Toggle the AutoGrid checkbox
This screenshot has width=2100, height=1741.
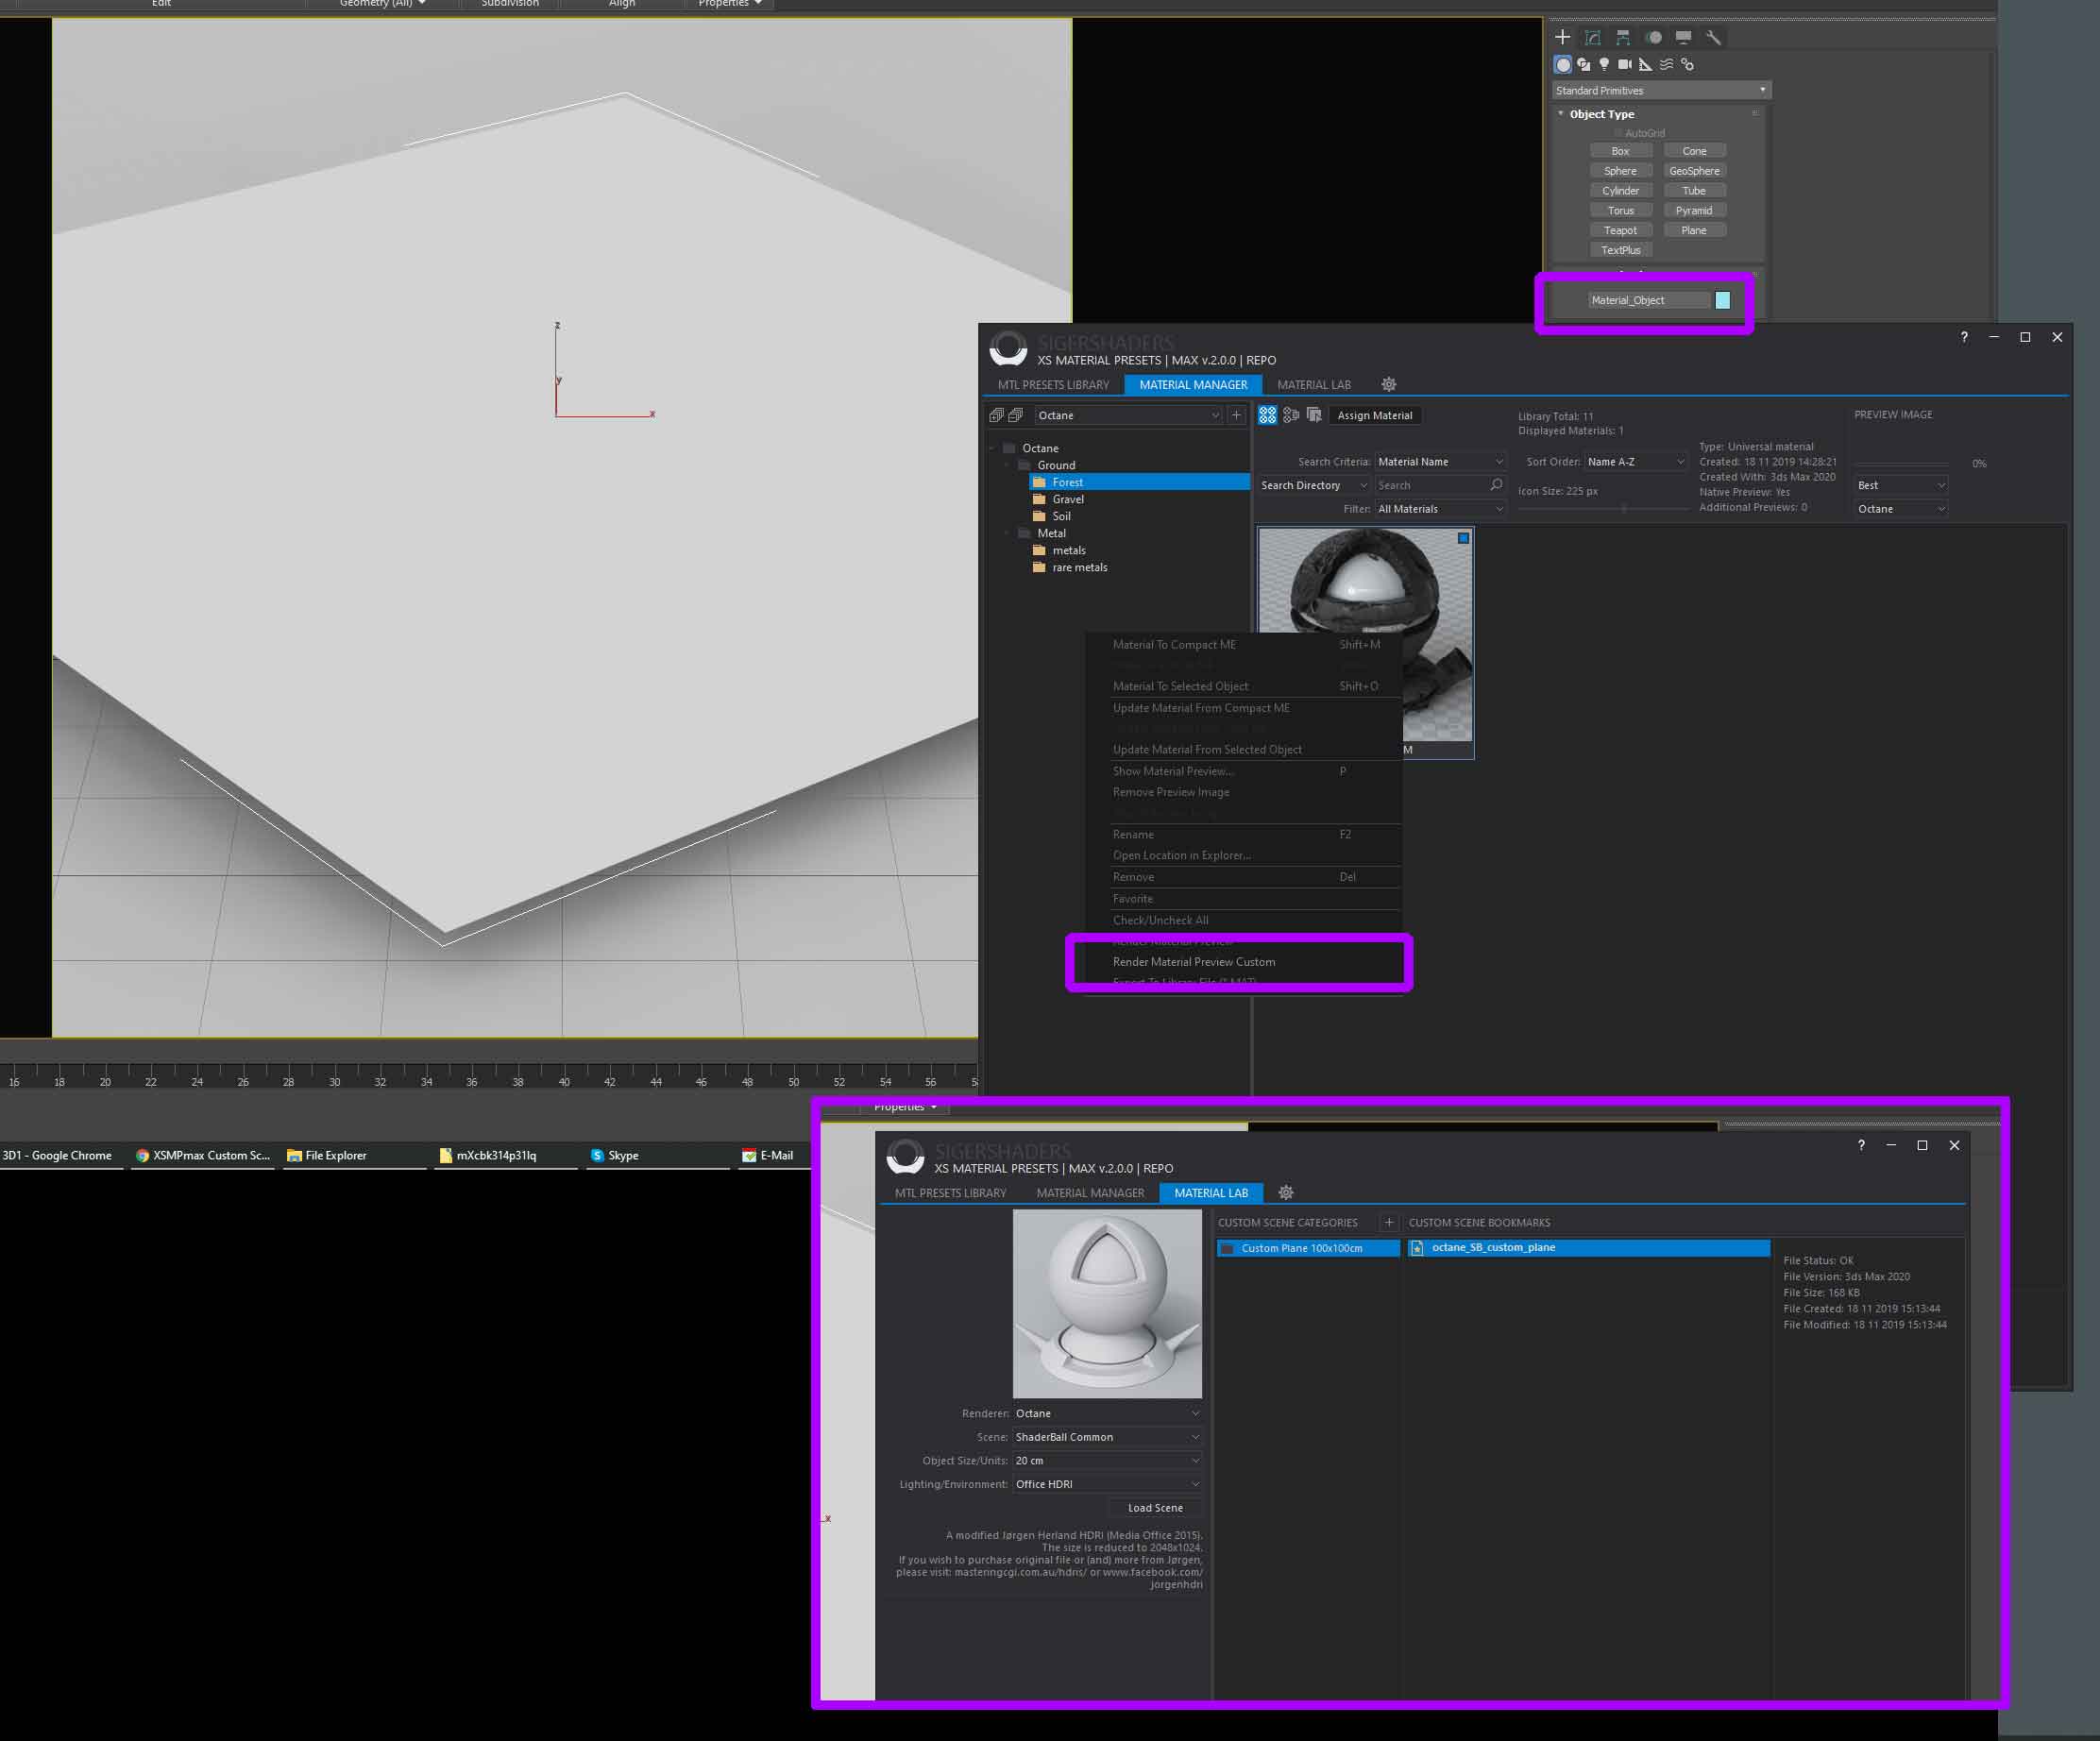[1618, 133]
